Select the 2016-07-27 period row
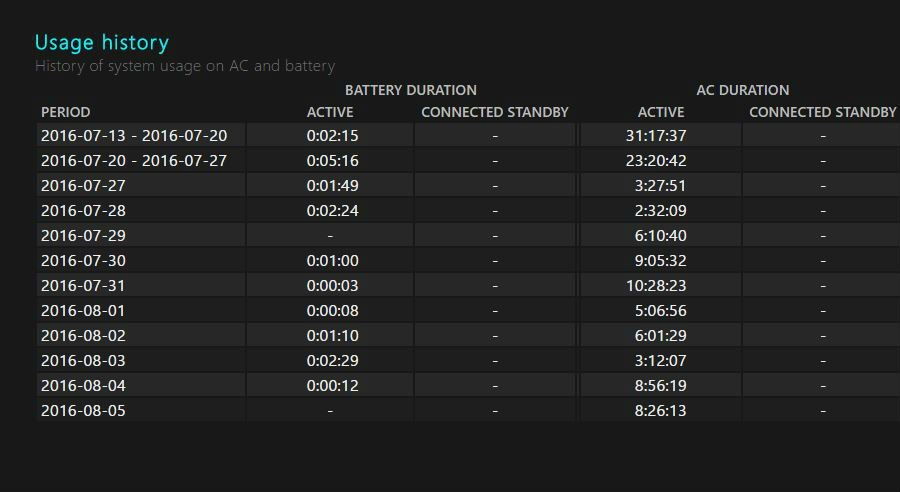This screenshot has height=492, width=900. 83,185
